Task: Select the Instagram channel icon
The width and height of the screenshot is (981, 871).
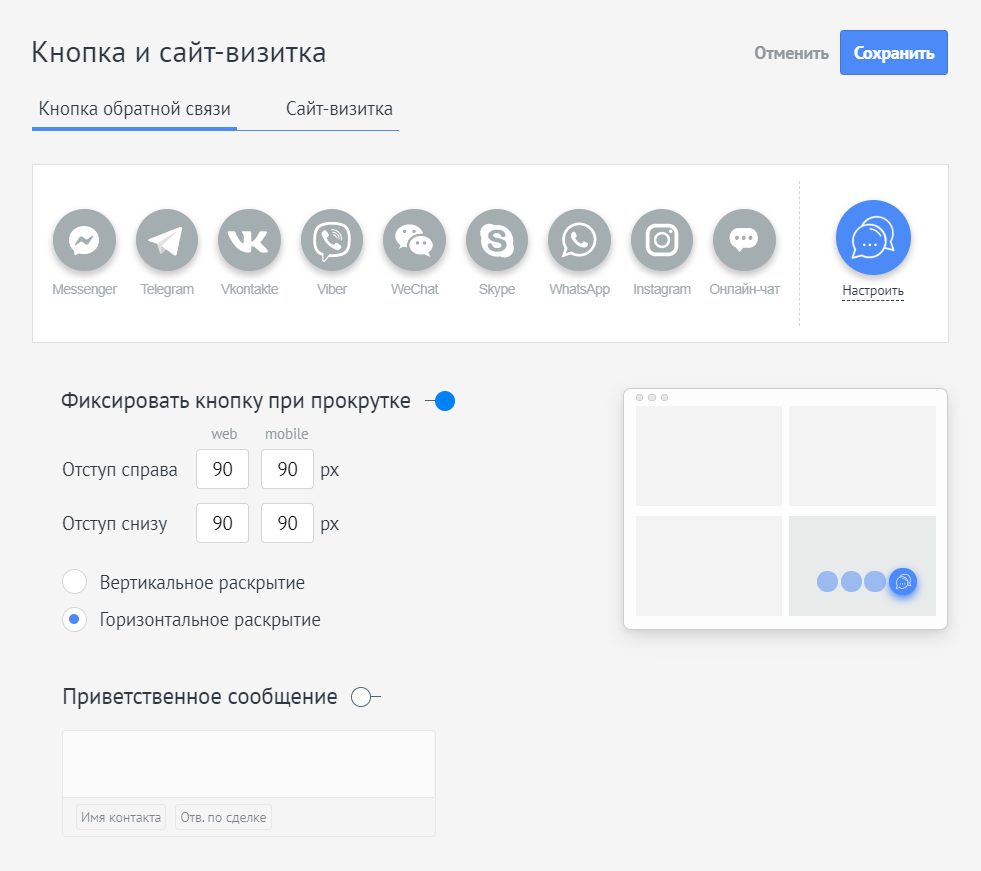Action: (x=662, y=240)
